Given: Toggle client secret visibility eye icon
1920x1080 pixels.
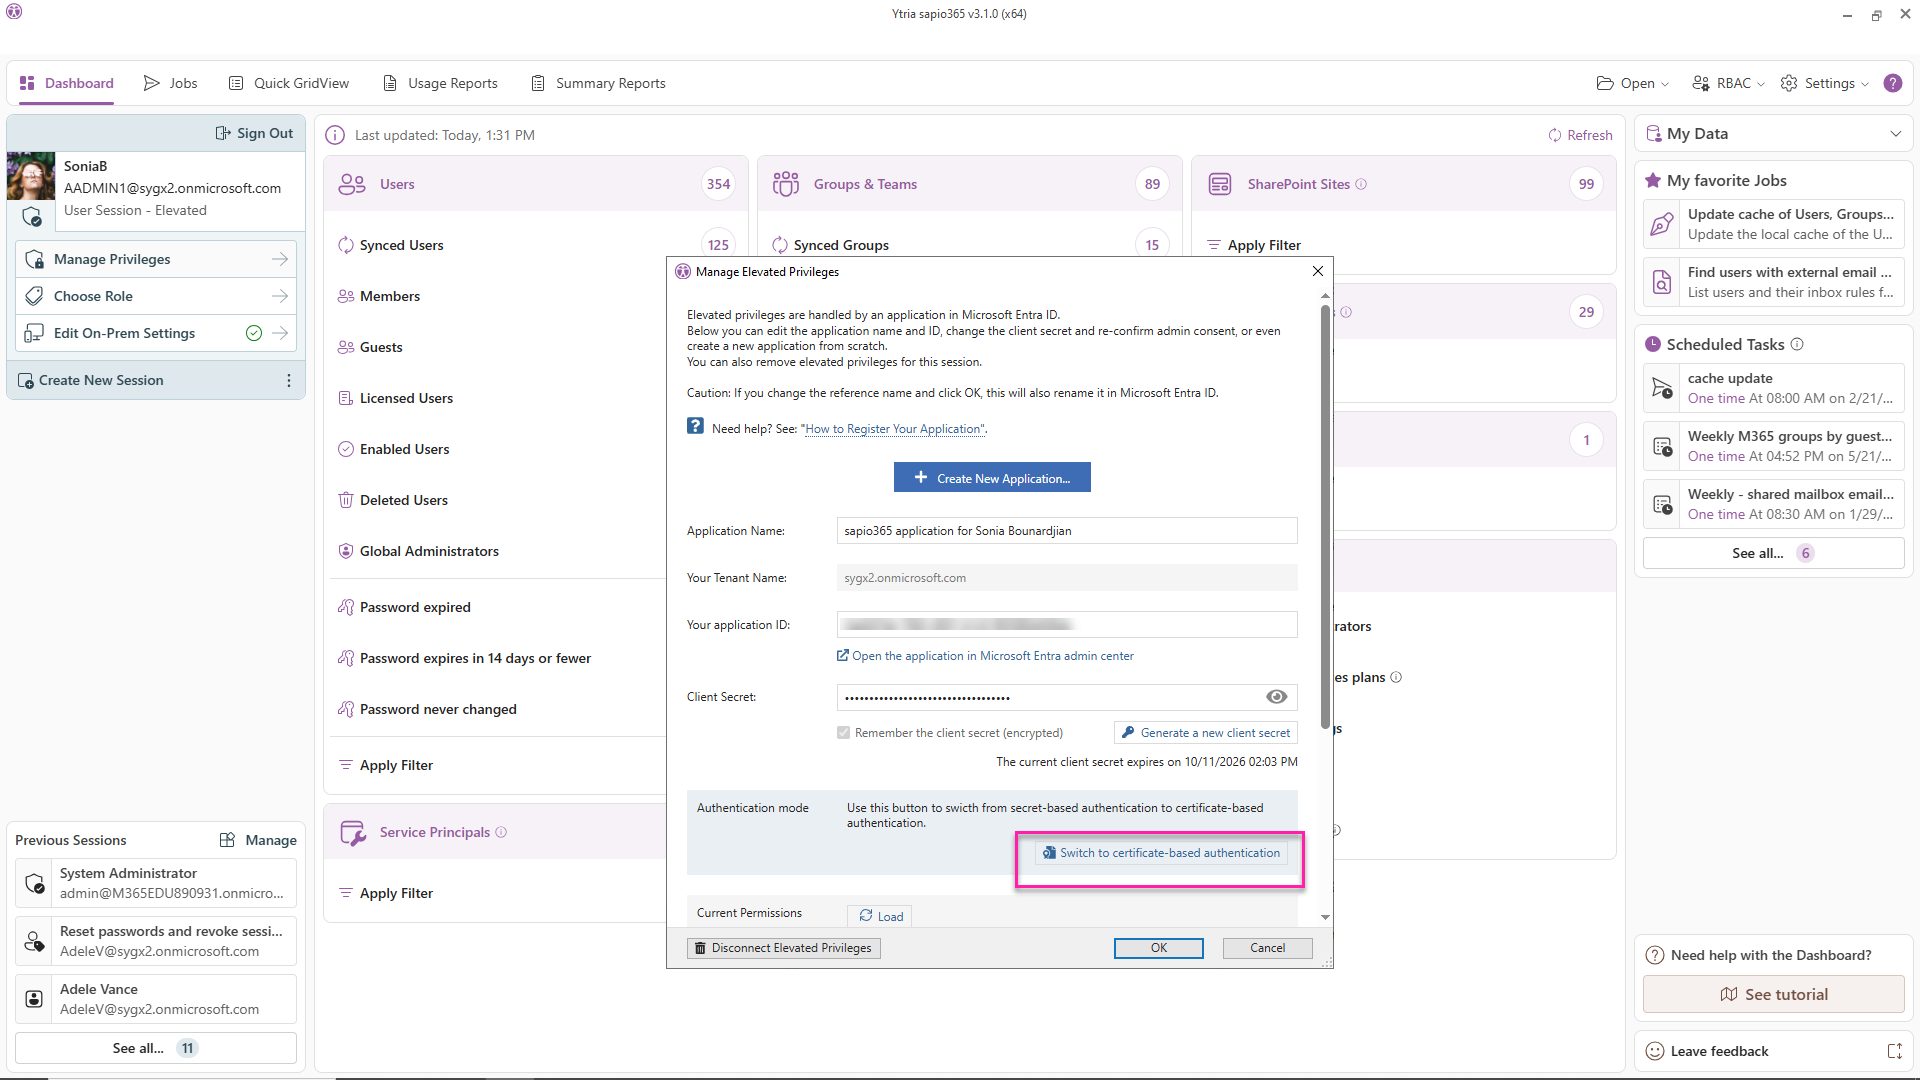Looking at the screenshot, I should (1276, 697).
